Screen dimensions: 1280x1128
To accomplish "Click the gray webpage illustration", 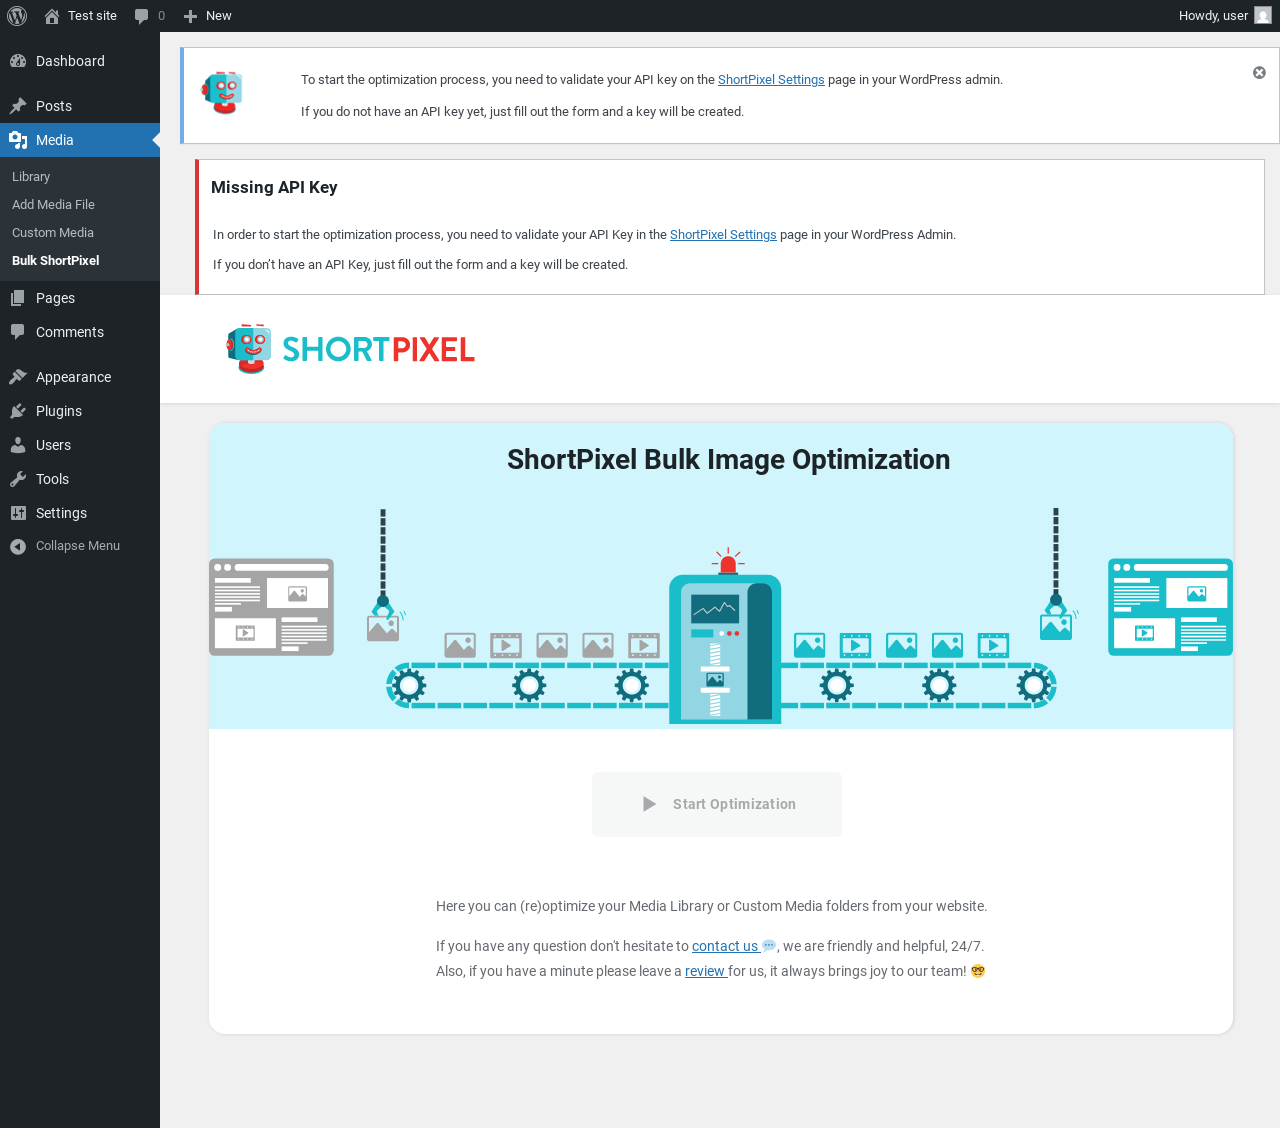I will [x=271, y=607].
